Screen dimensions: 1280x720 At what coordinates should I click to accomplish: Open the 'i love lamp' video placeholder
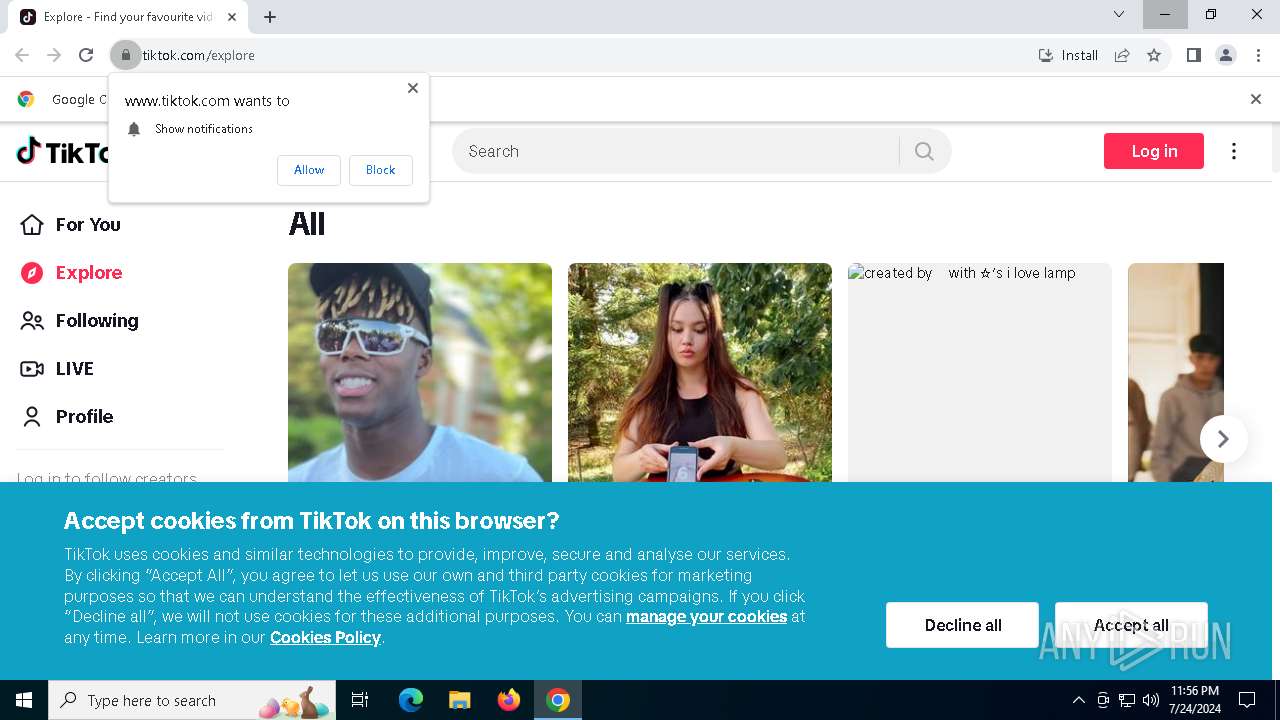tap(980, 372)
